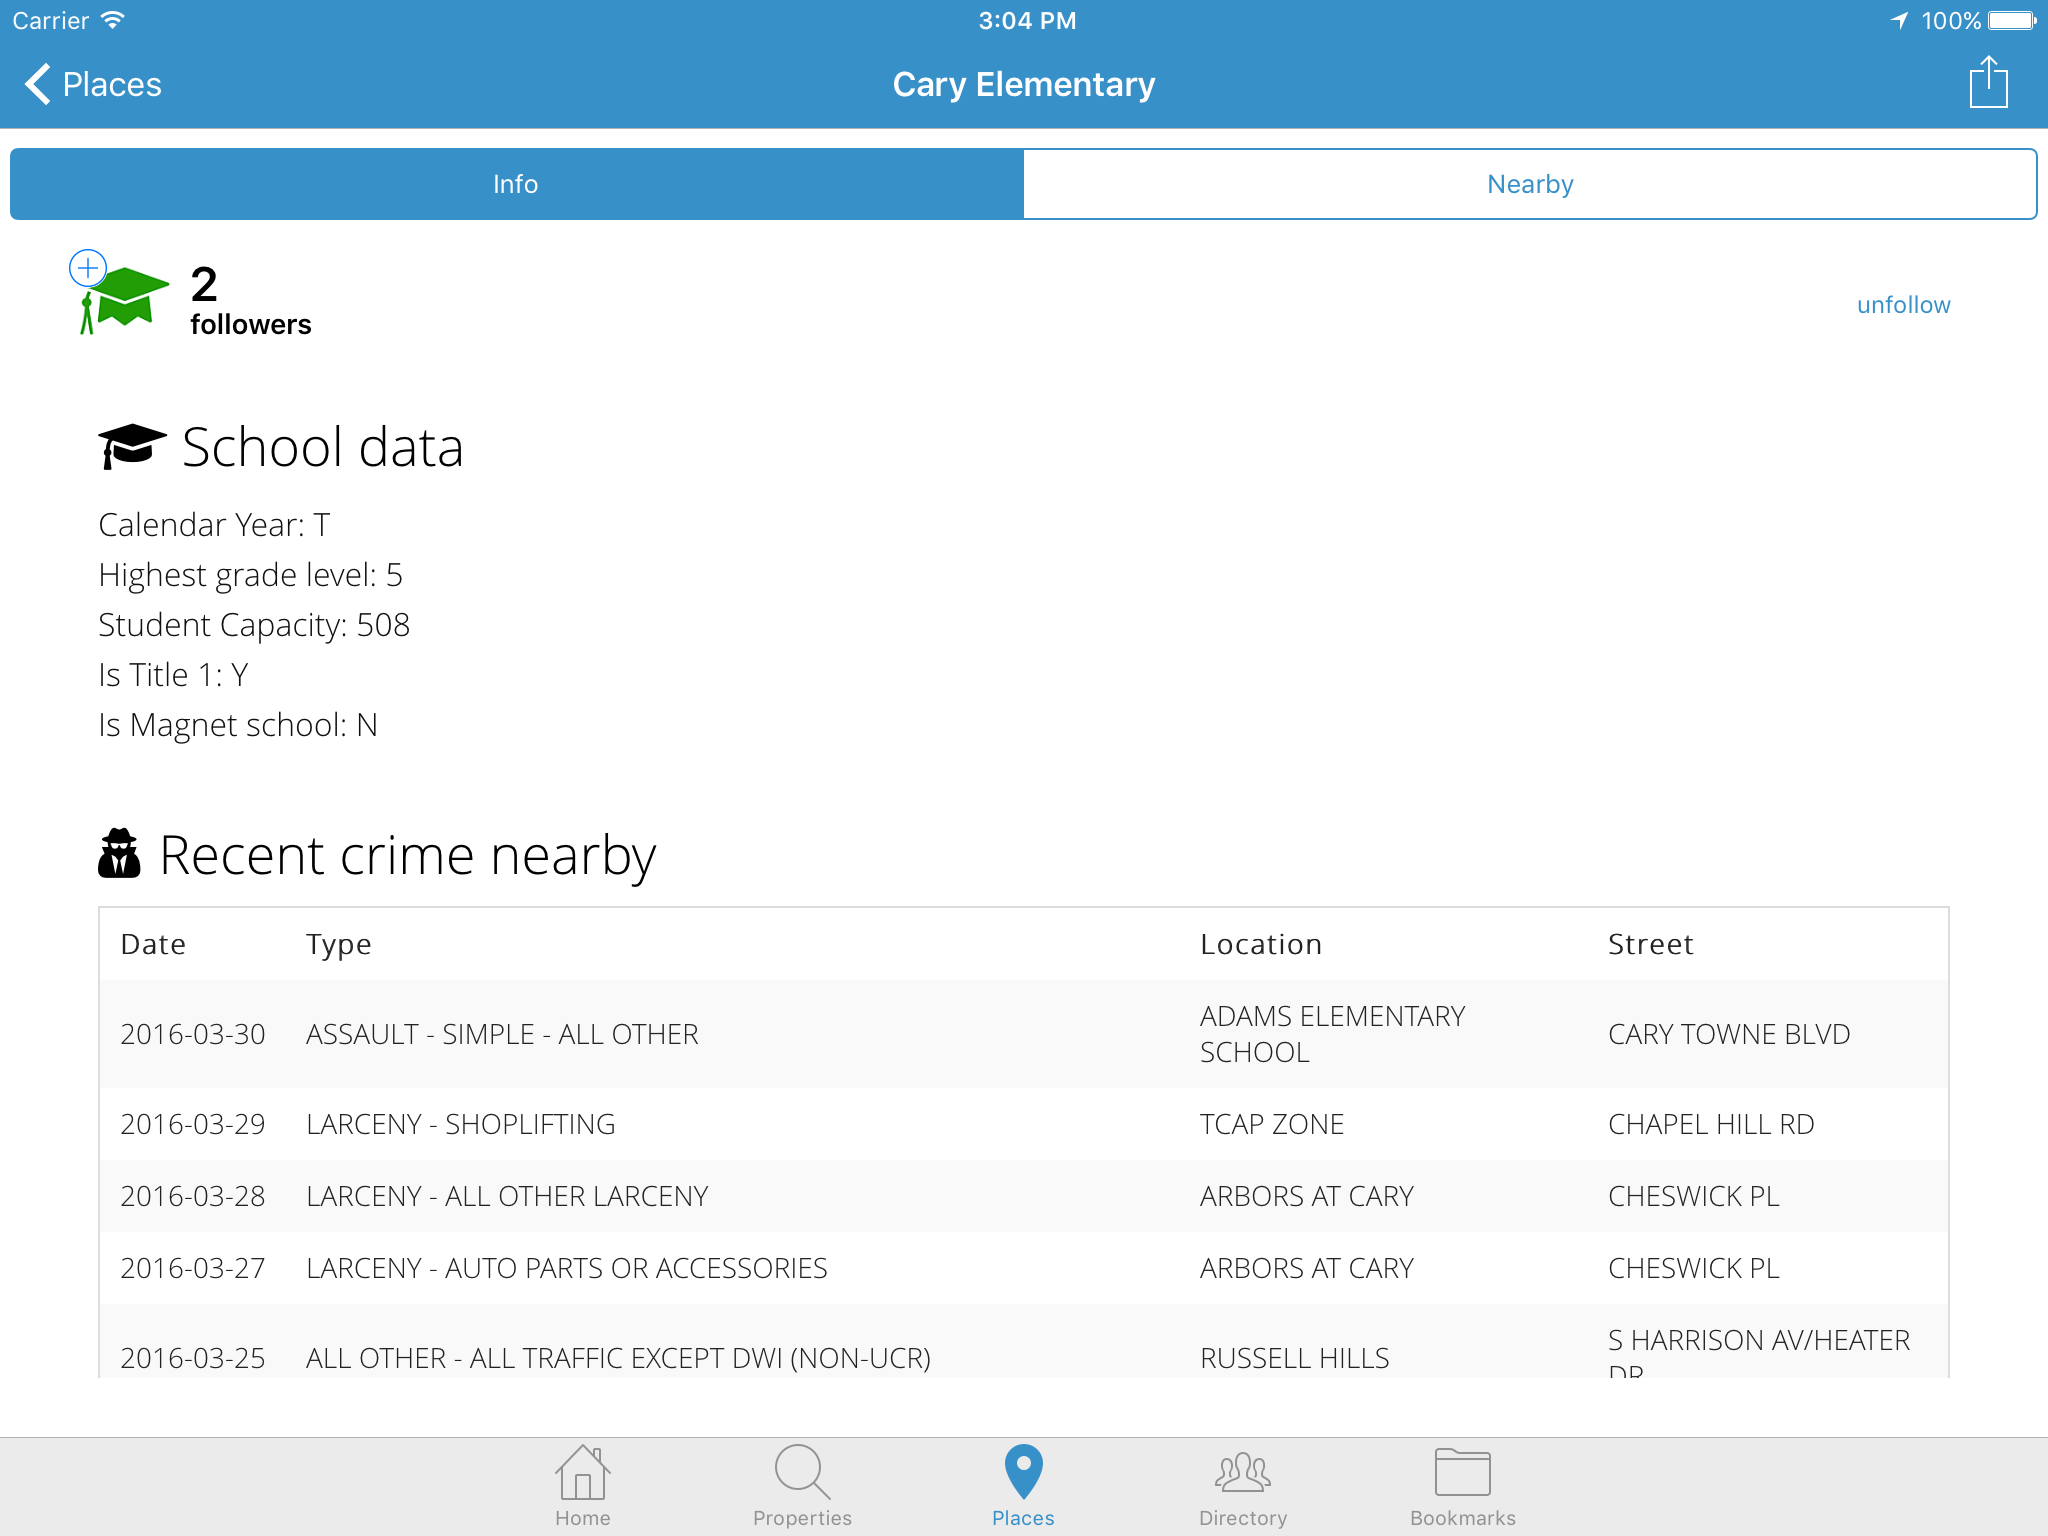This screenshot has height=1536, width=2048.
Task: Tap the share icon in header
Action: [1988, 83]
